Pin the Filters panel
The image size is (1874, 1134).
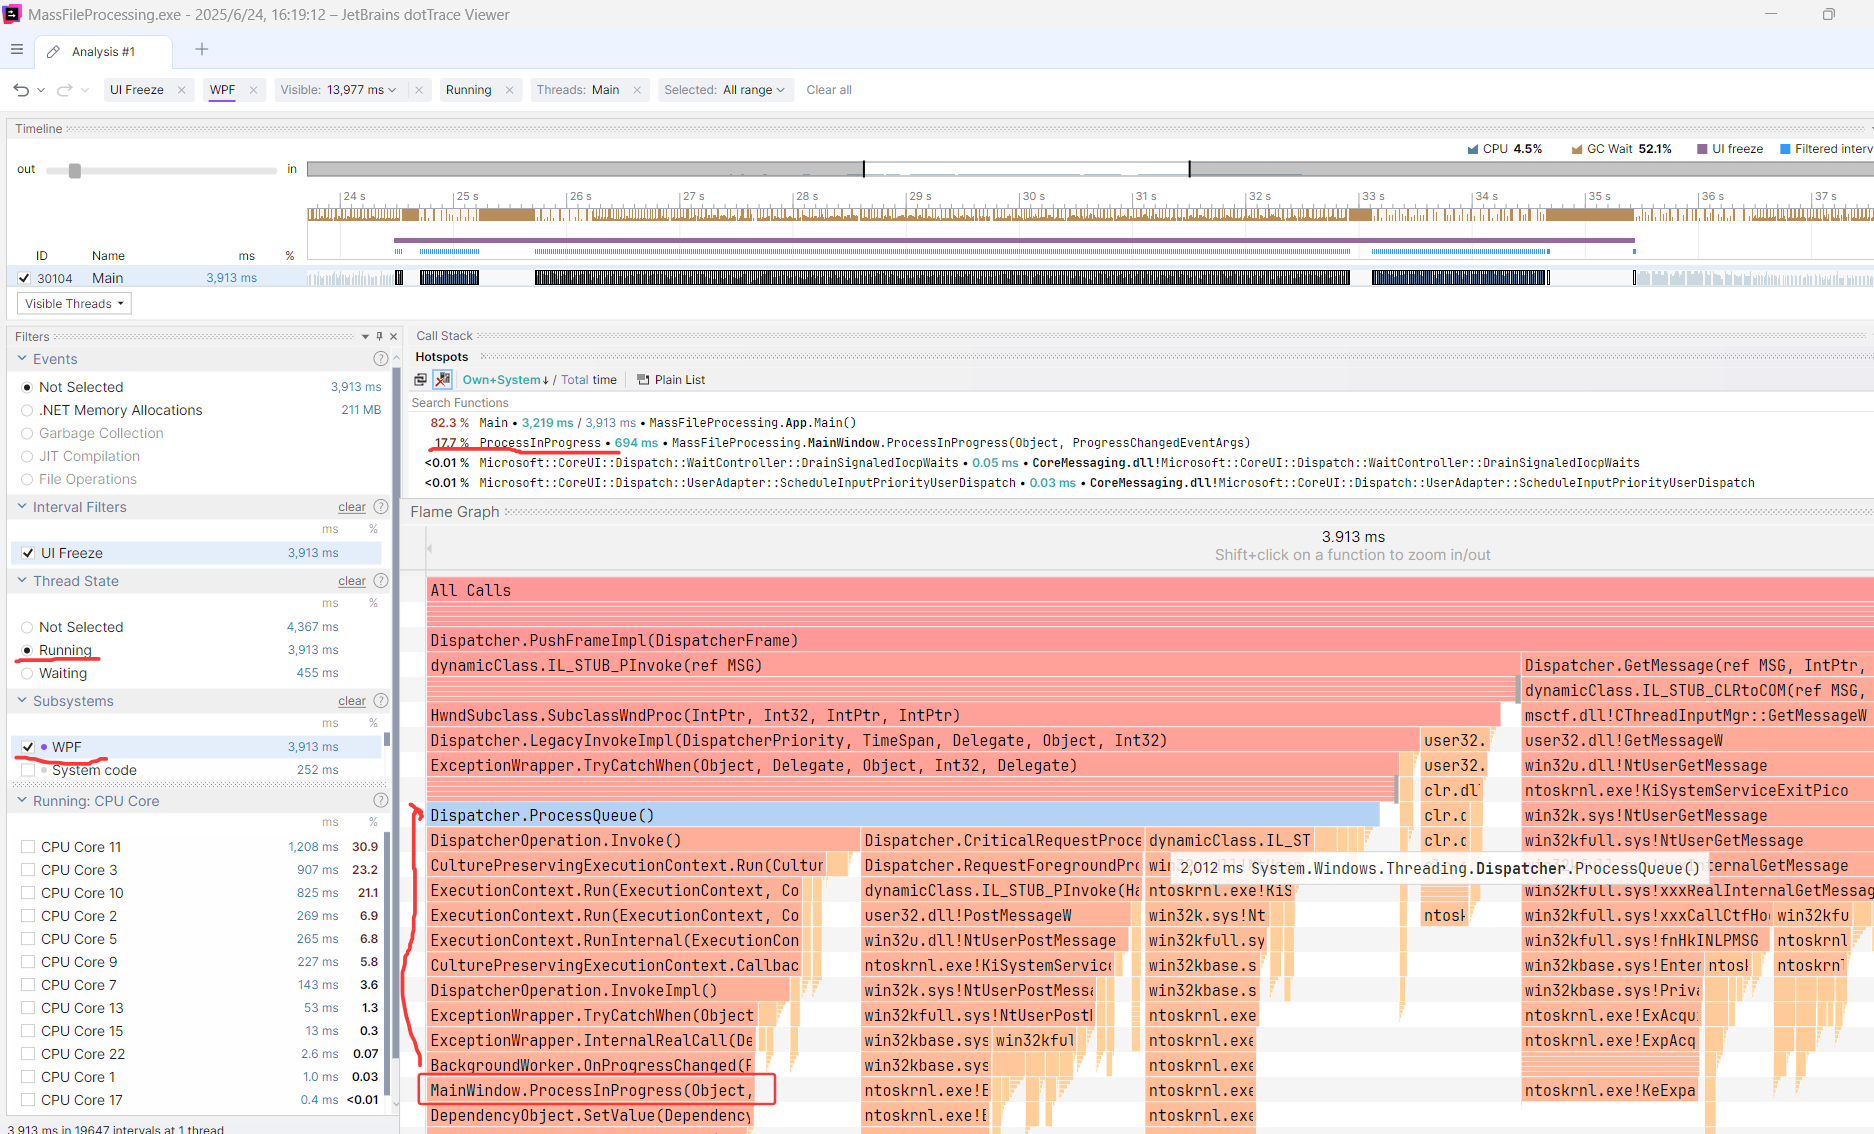click(x=379, y=337)
